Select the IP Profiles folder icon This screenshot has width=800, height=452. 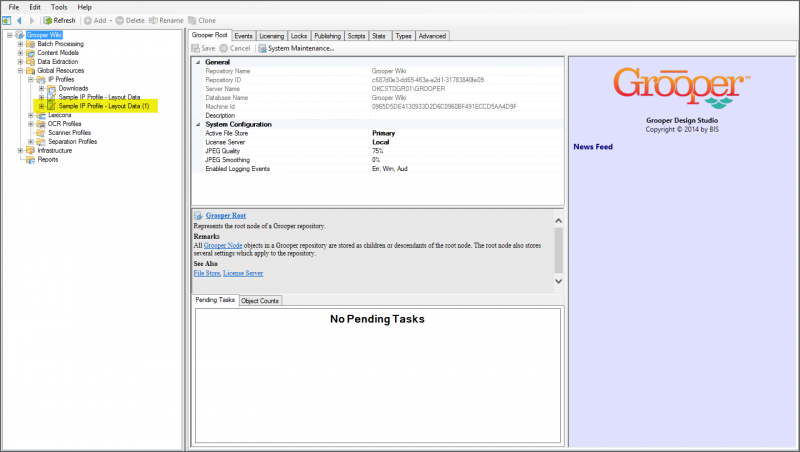(41, 80)
